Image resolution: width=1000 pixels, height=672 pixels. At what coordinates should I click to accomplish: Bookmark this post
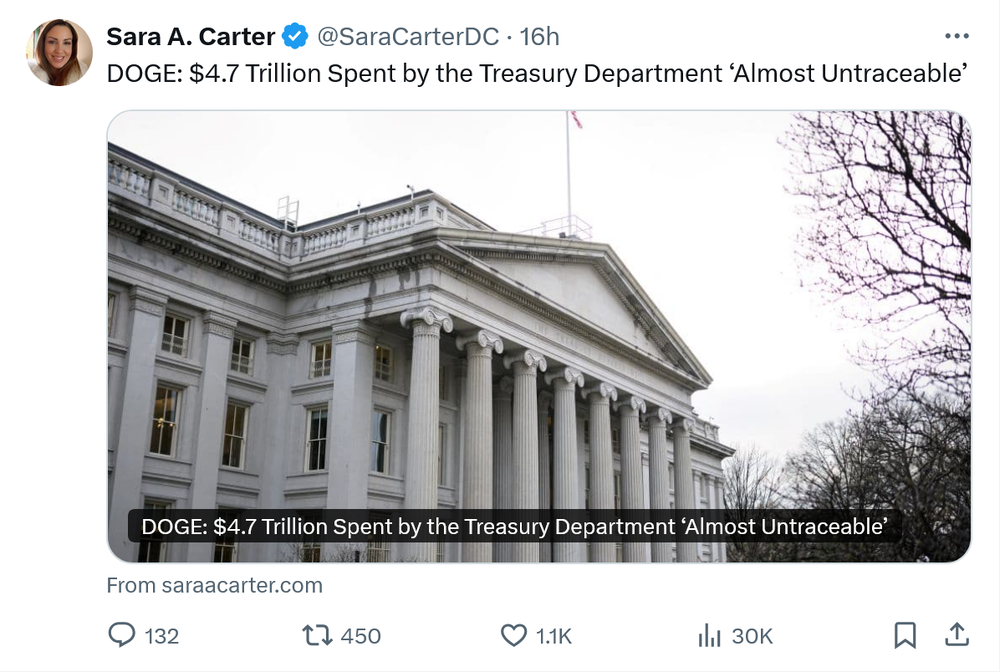[904, 635]
